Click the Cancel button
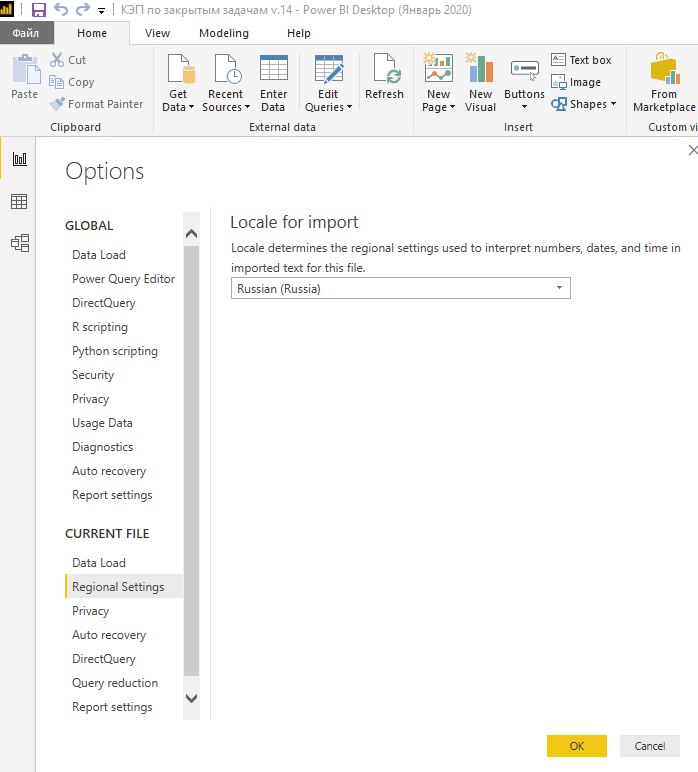Screen dimensions: 698x772 coord(650,746)
